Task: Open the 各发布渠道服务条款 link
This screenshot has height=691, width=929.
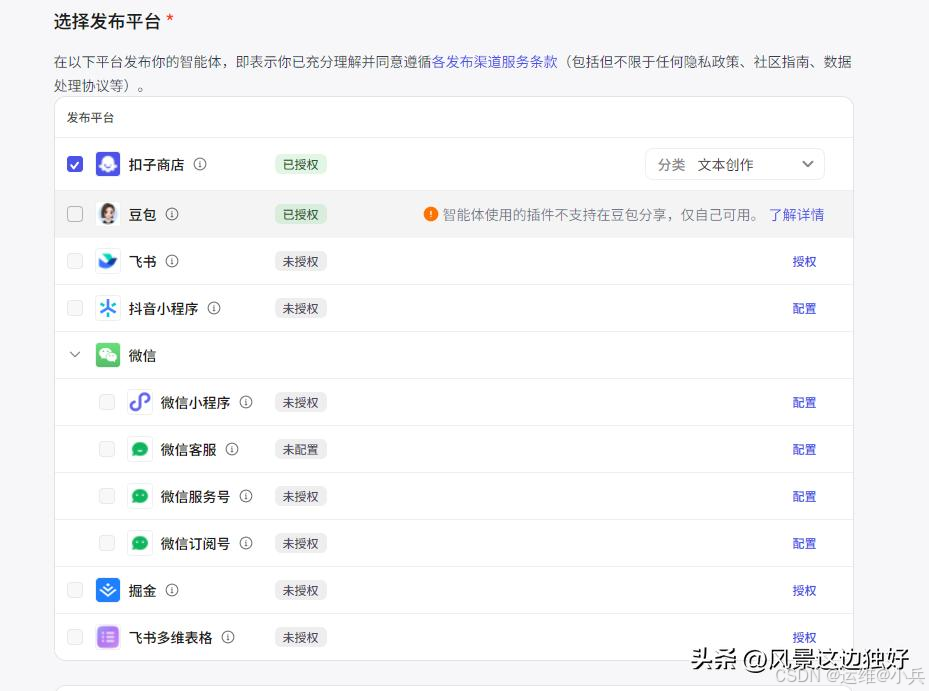Action: point(495,61)
